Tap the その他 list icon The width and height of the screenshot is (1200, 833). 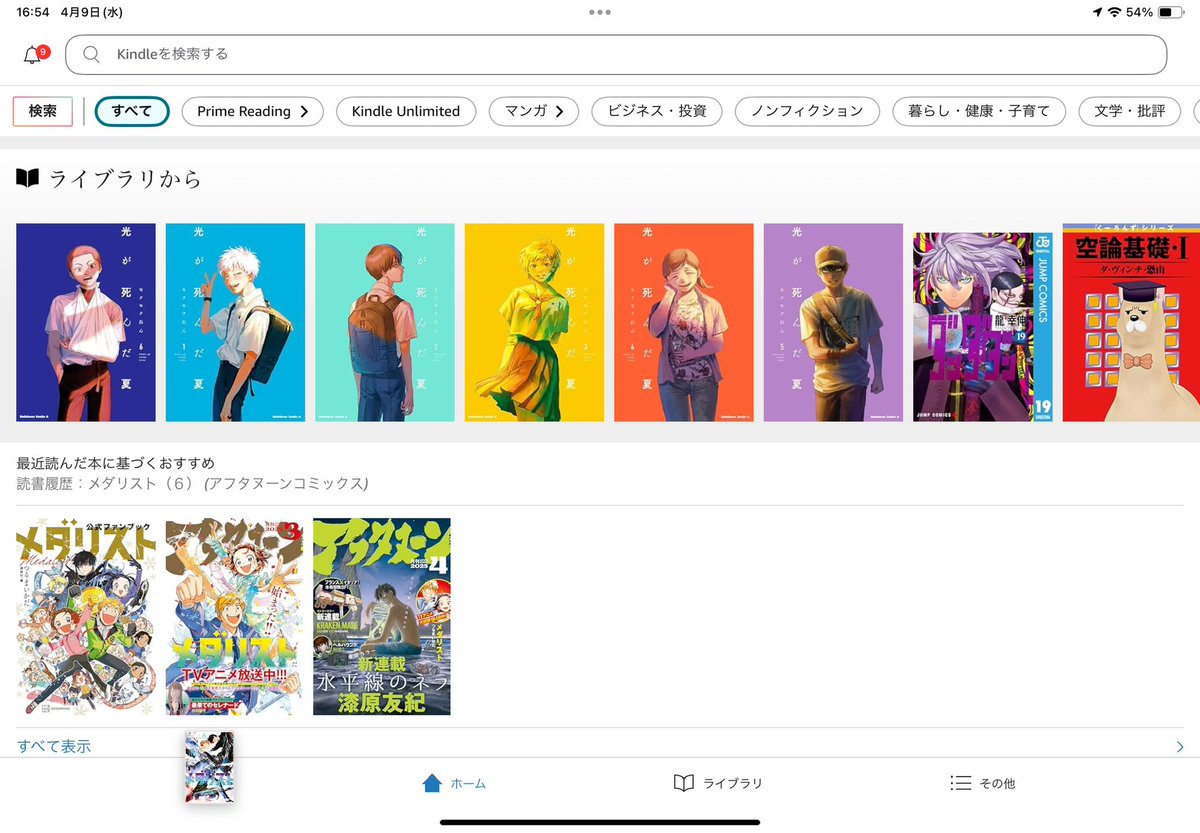(x=960, y=783)
